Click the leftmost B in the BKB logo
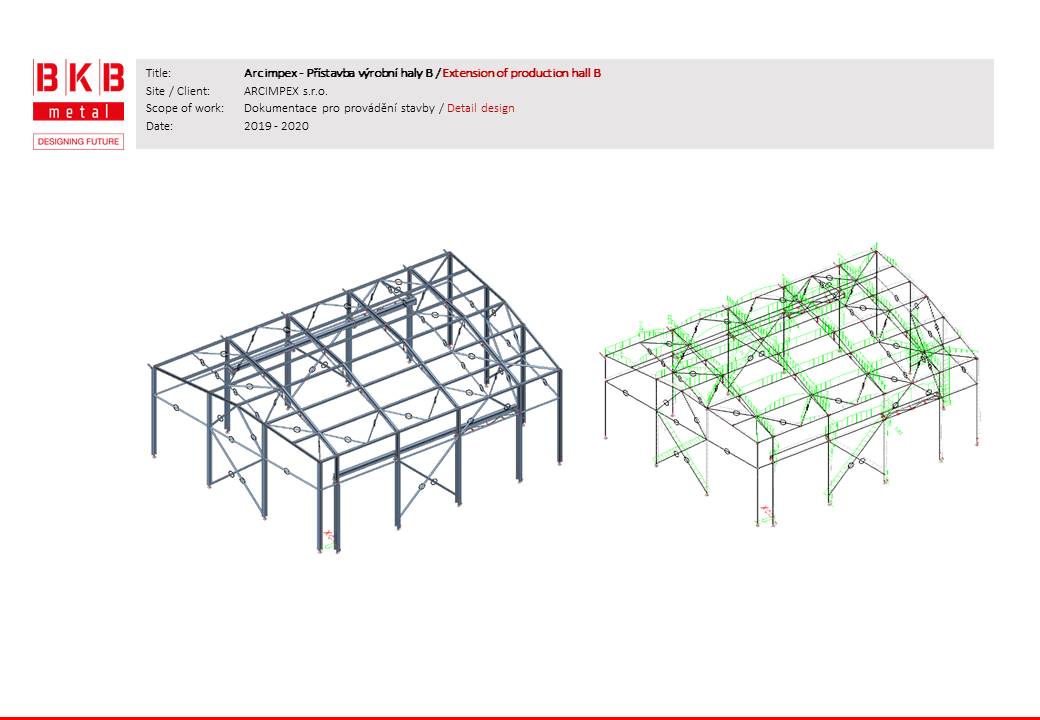The image size is (1040, 720). (x=47, y=79)
